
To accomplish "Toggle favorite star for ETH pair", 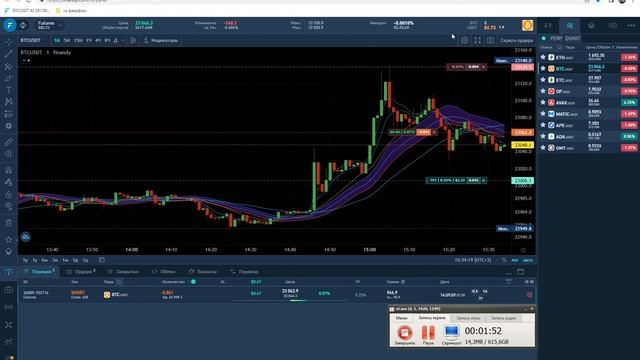I will coord(543,57).
